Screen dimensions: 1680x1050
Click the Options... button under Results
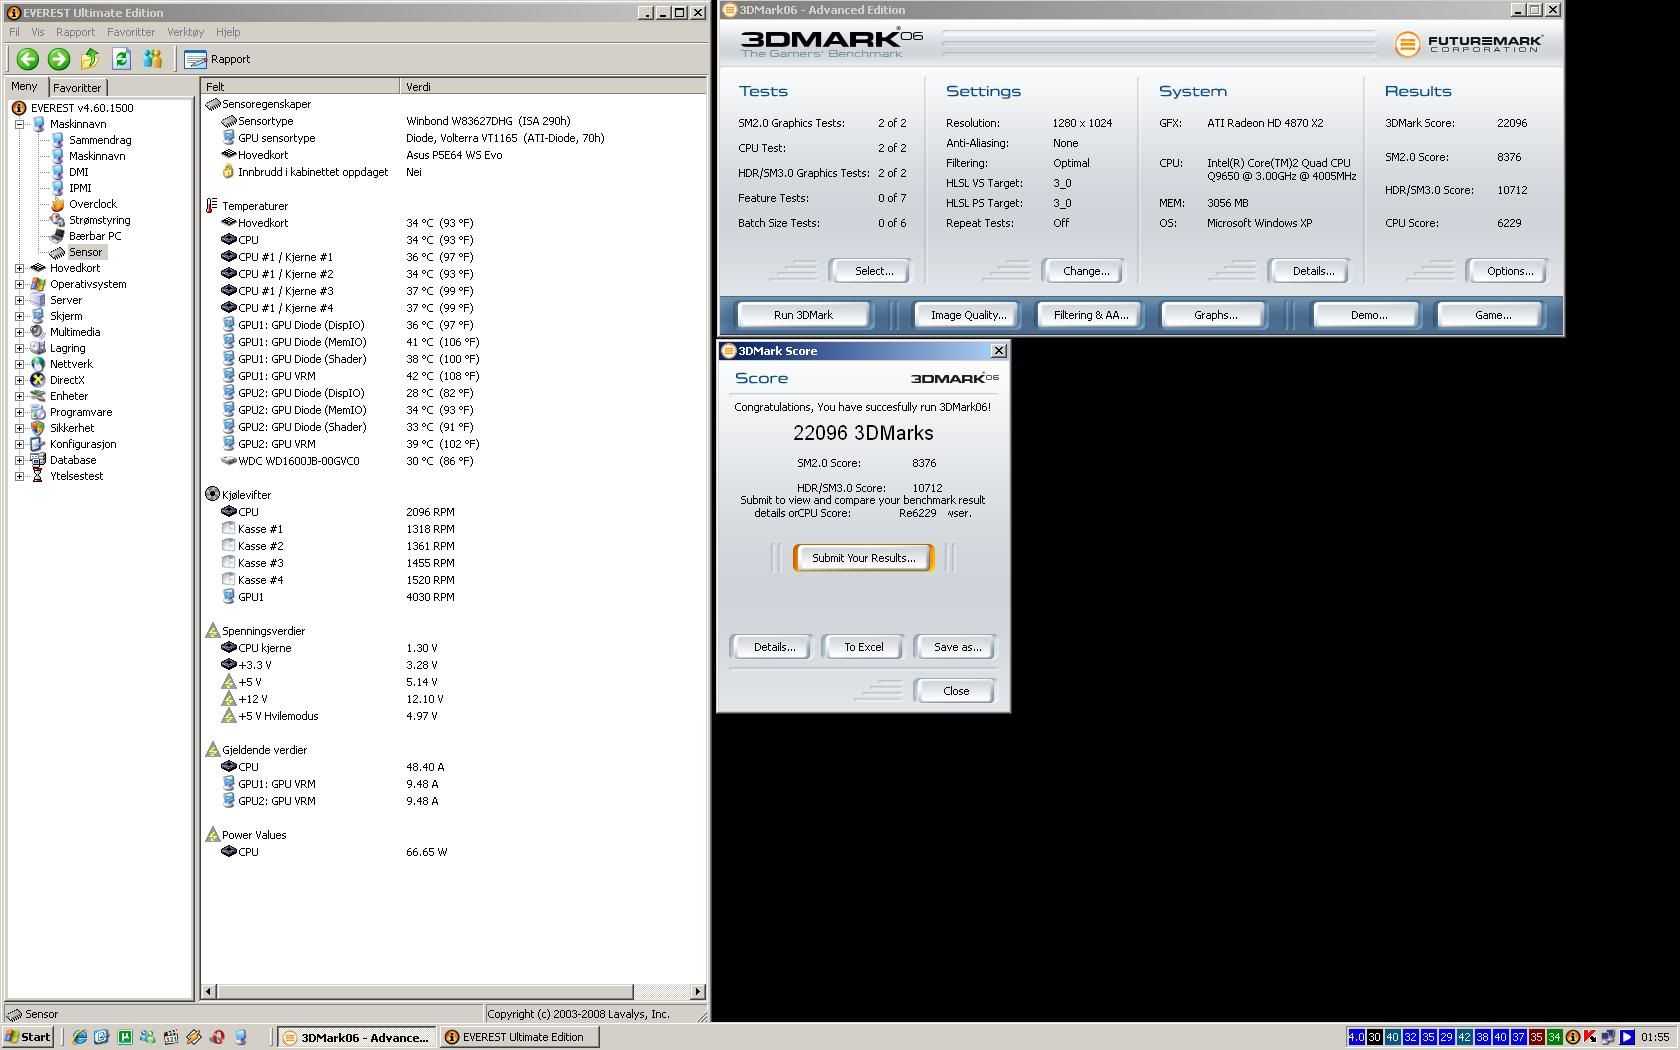point(1509,271)
